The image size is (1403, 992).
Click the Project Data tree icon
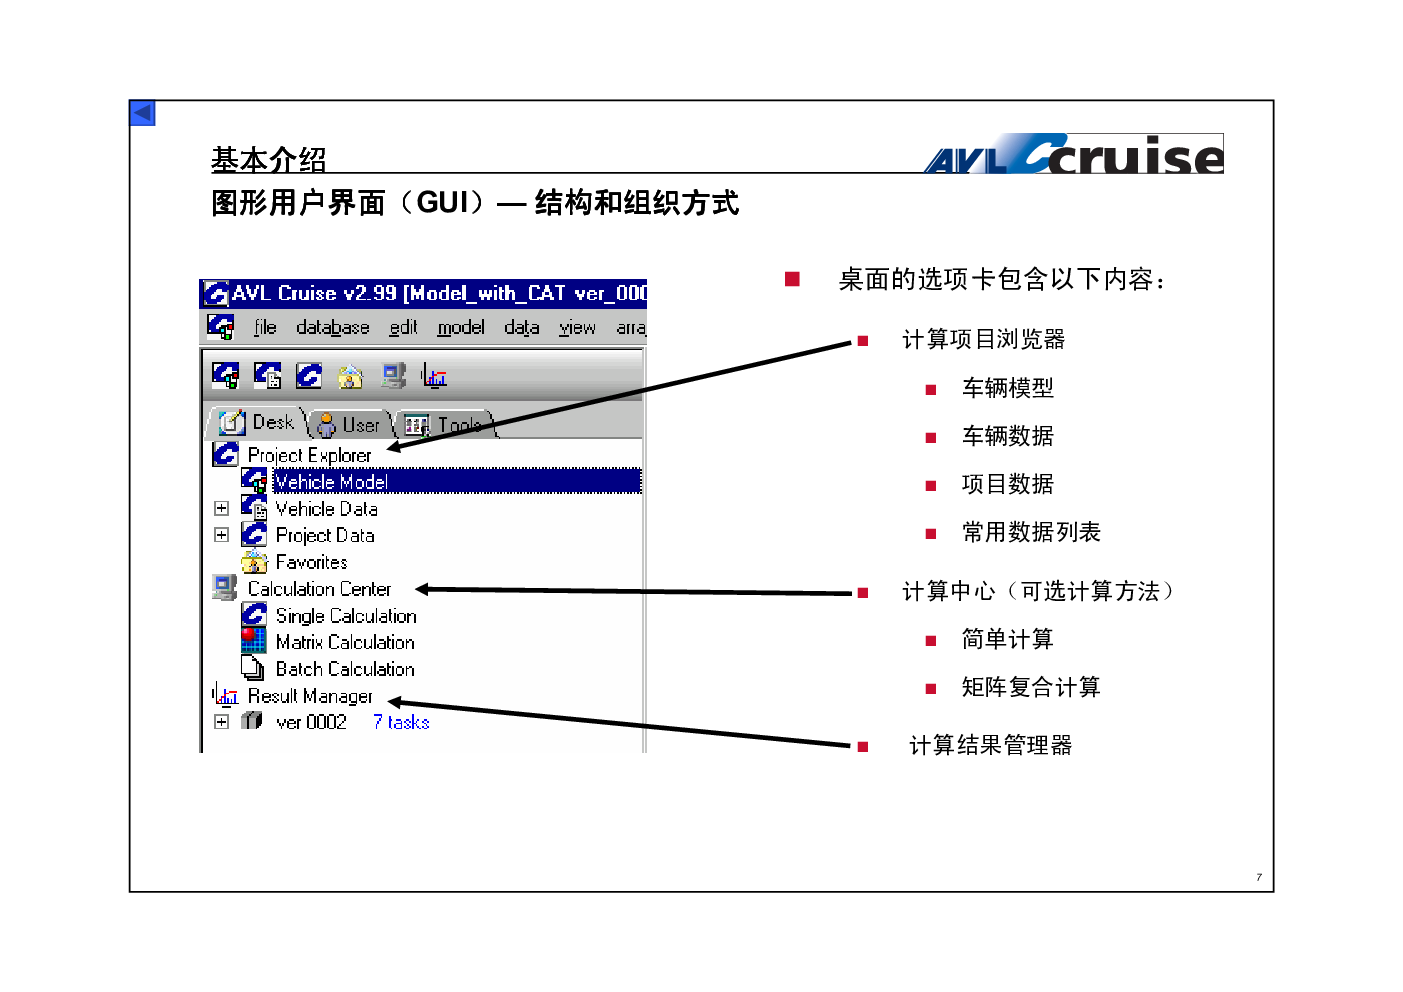tap(254, 535)
